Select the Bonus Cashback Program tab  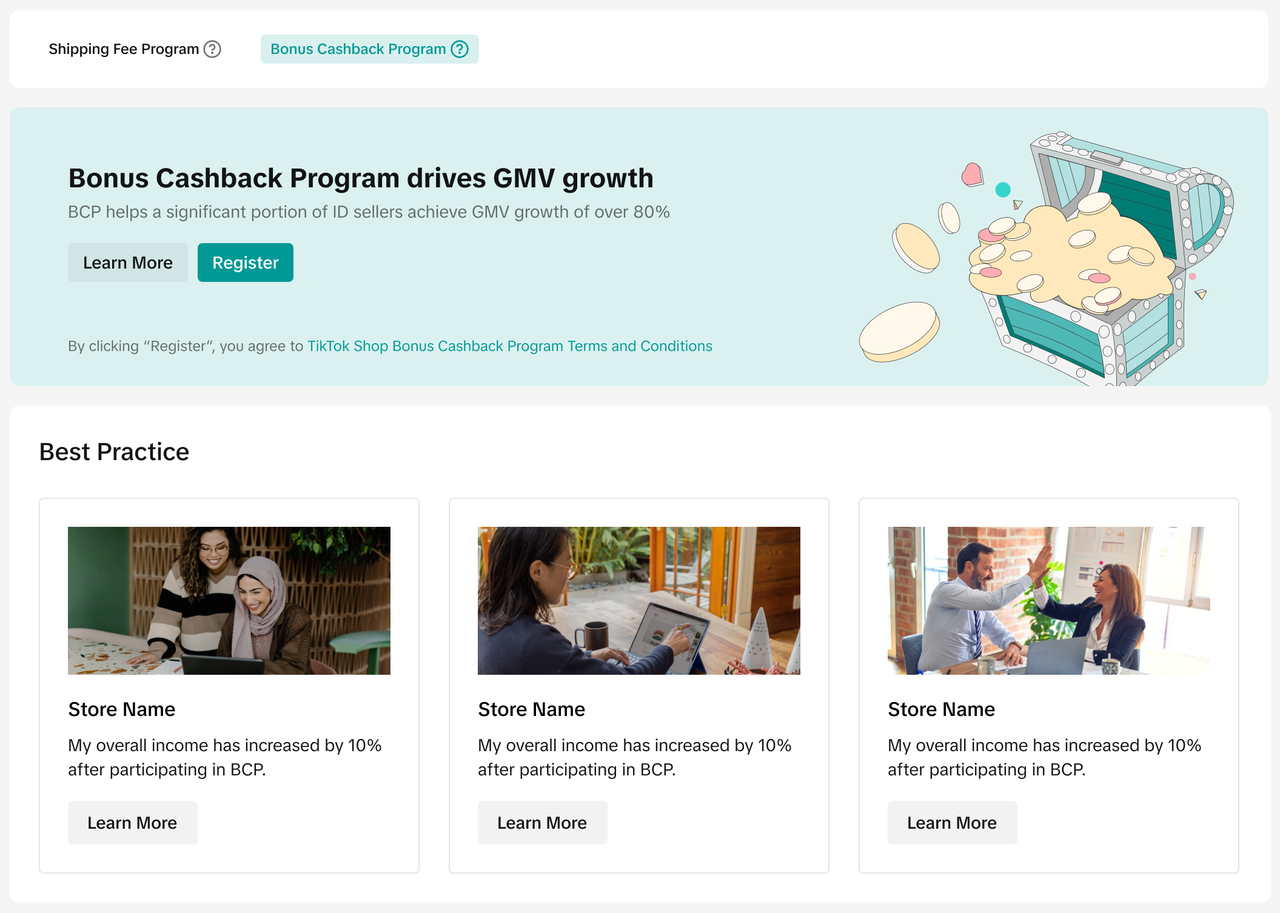point(358,49)
